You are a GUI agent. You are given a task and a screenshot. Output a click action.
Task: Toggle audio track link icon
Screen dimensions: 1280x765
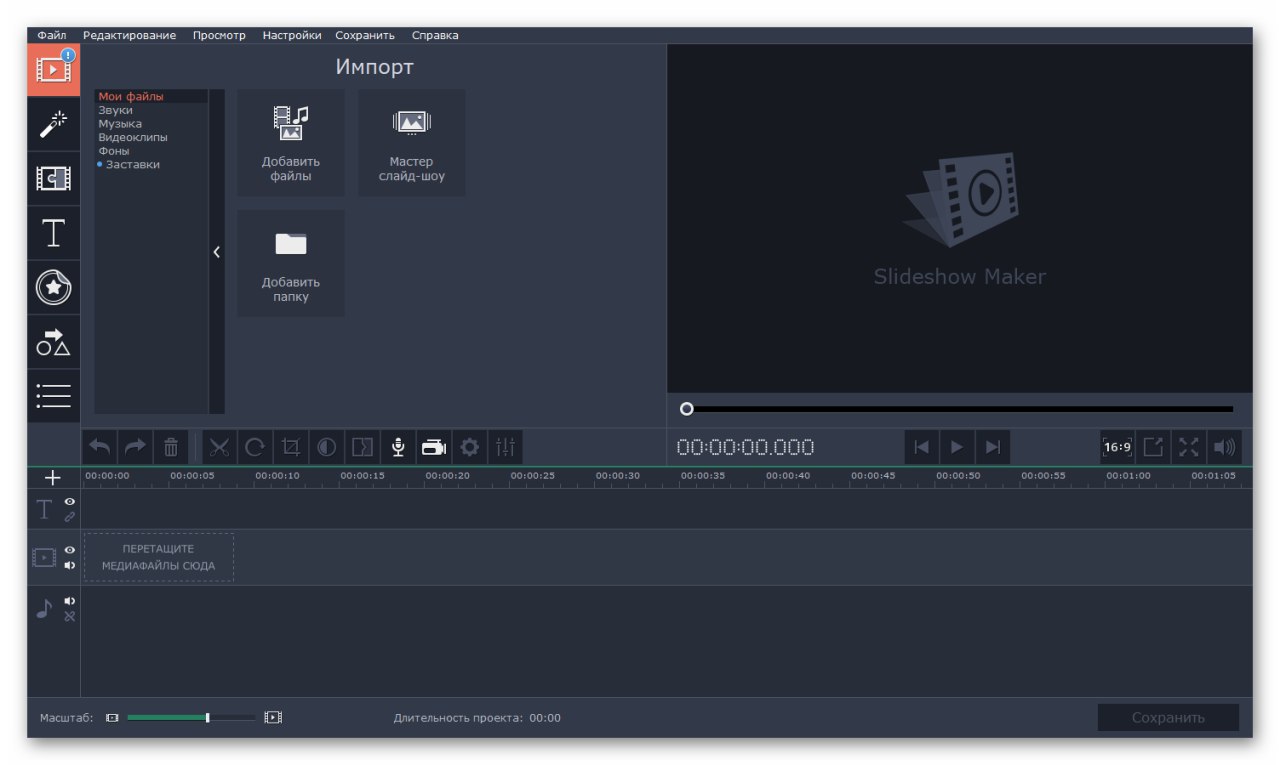point(70,616)
